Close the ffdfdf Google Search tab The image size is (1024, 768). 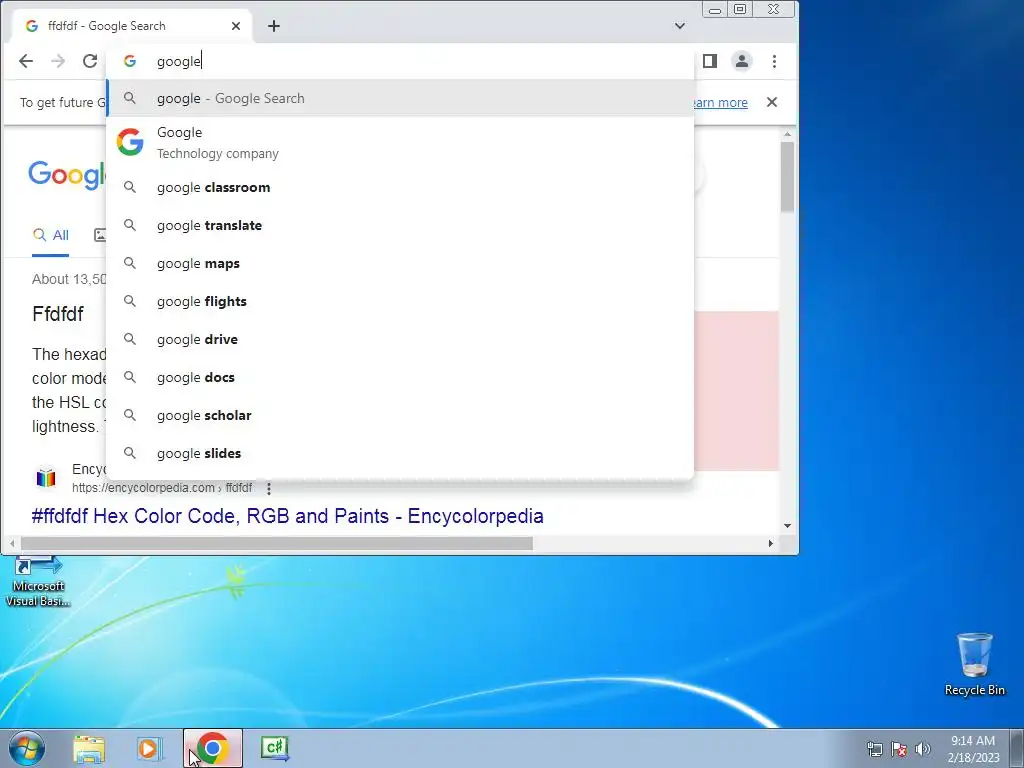[236, 26]
